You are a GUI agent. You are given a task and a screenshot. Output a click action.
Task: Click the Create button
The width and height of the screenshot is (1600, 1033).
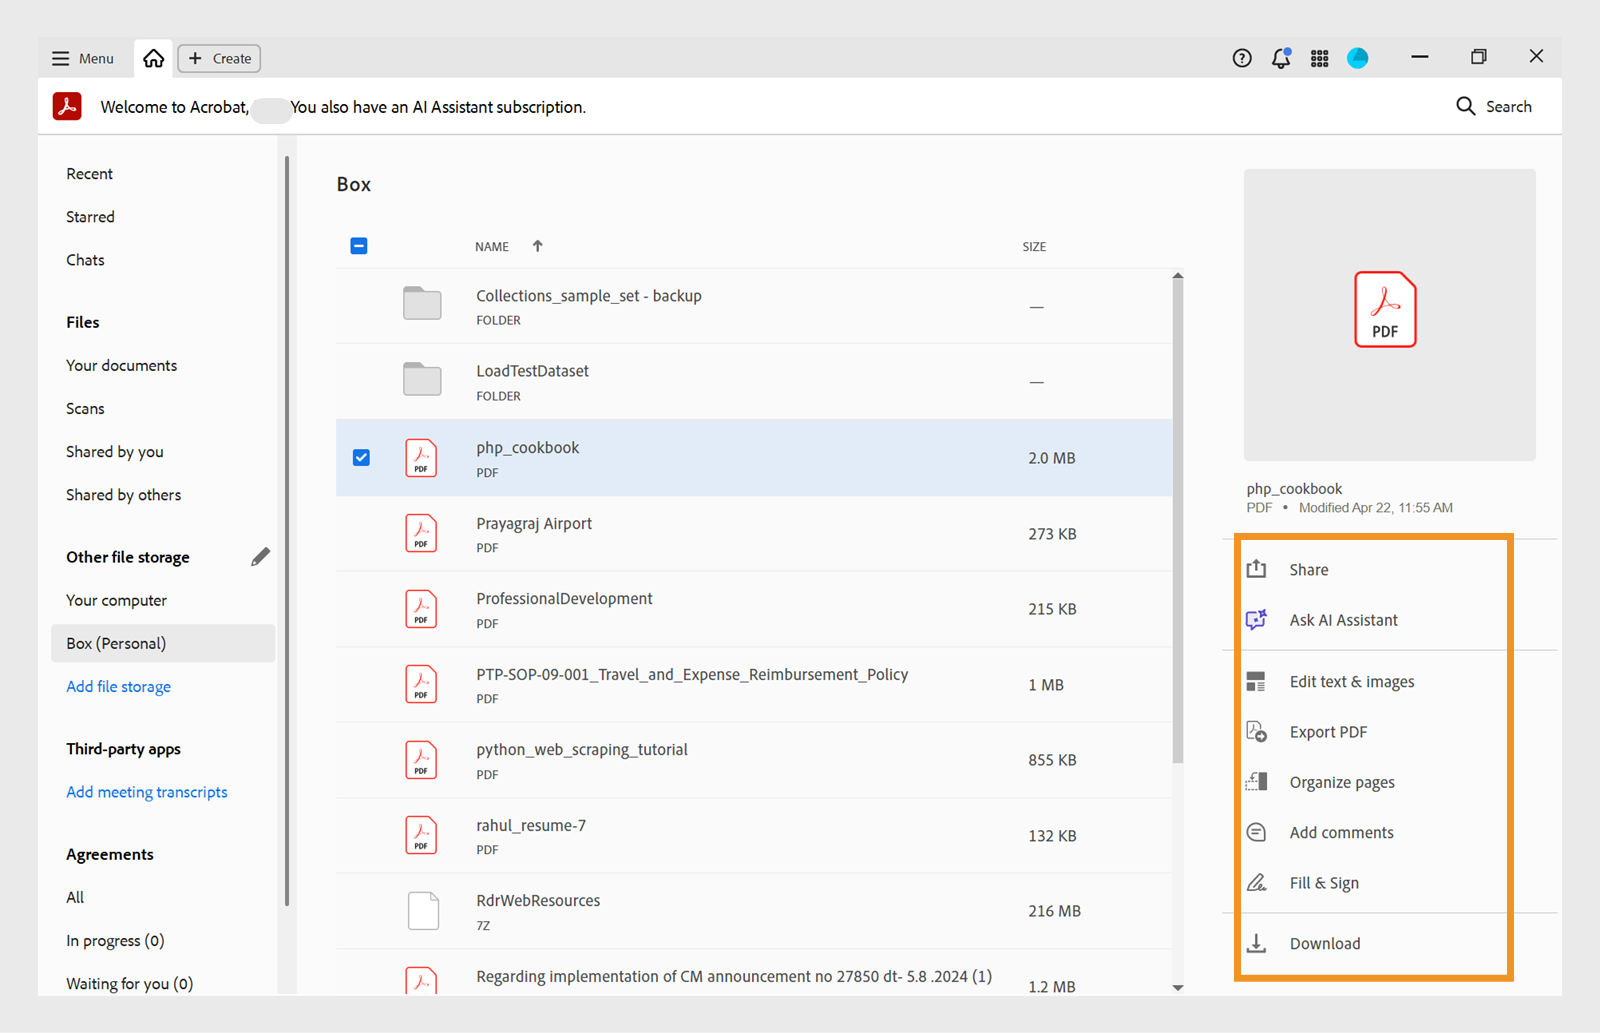(x=218, y=58)
